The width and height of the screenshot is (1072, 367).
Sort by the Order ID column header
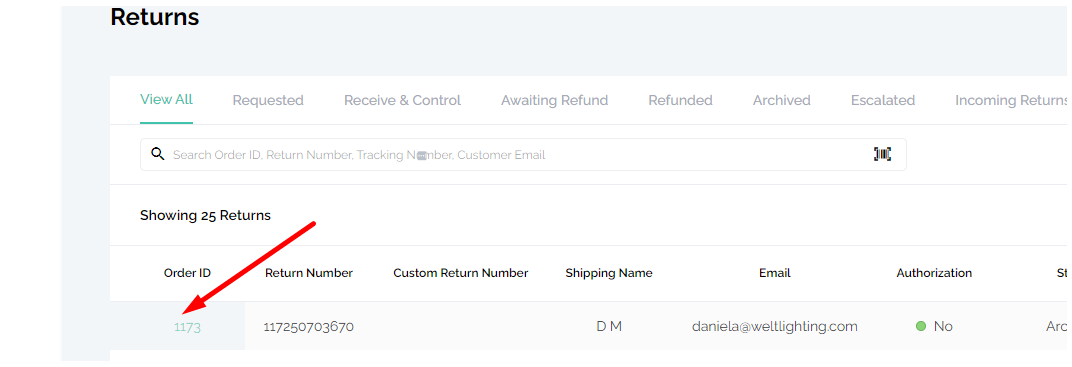pyautogui.click(x=187, y=273)
